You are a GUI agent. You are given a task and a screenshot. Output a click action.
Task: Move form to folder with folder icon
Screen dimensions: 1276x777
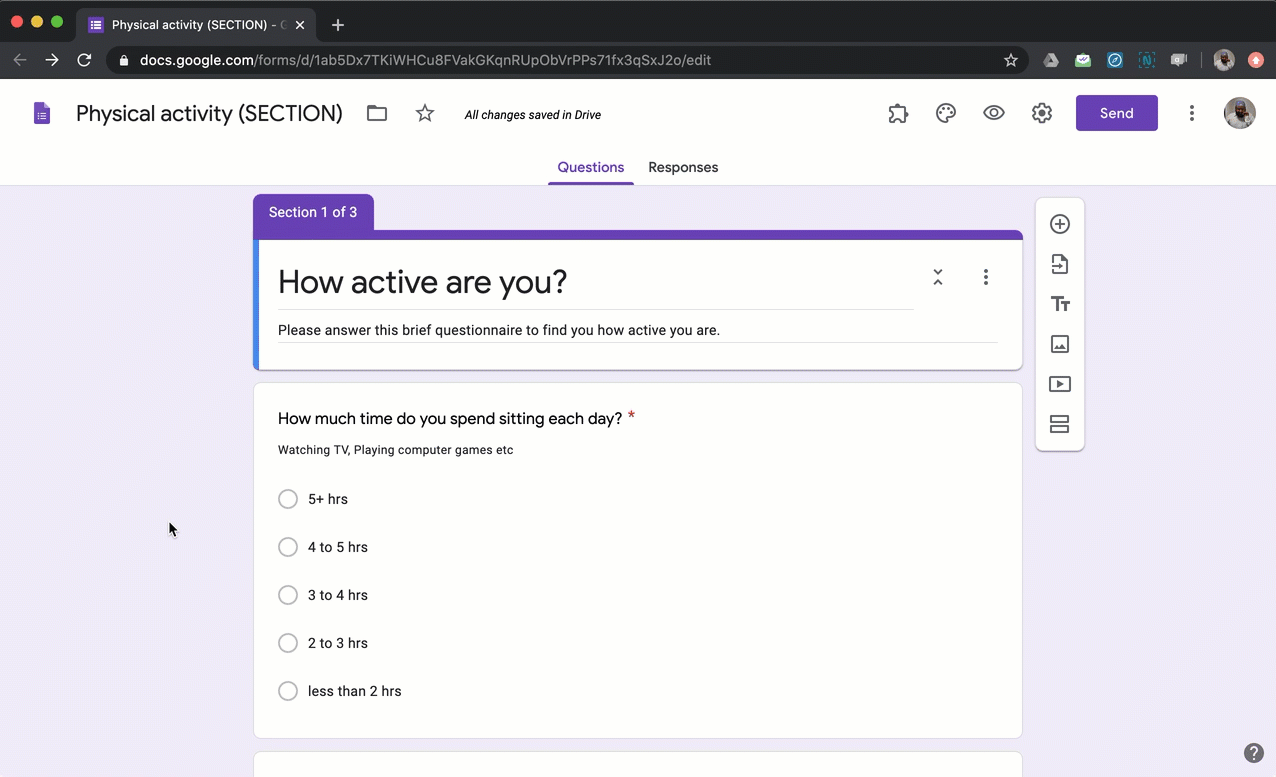[x=376, y=113]
